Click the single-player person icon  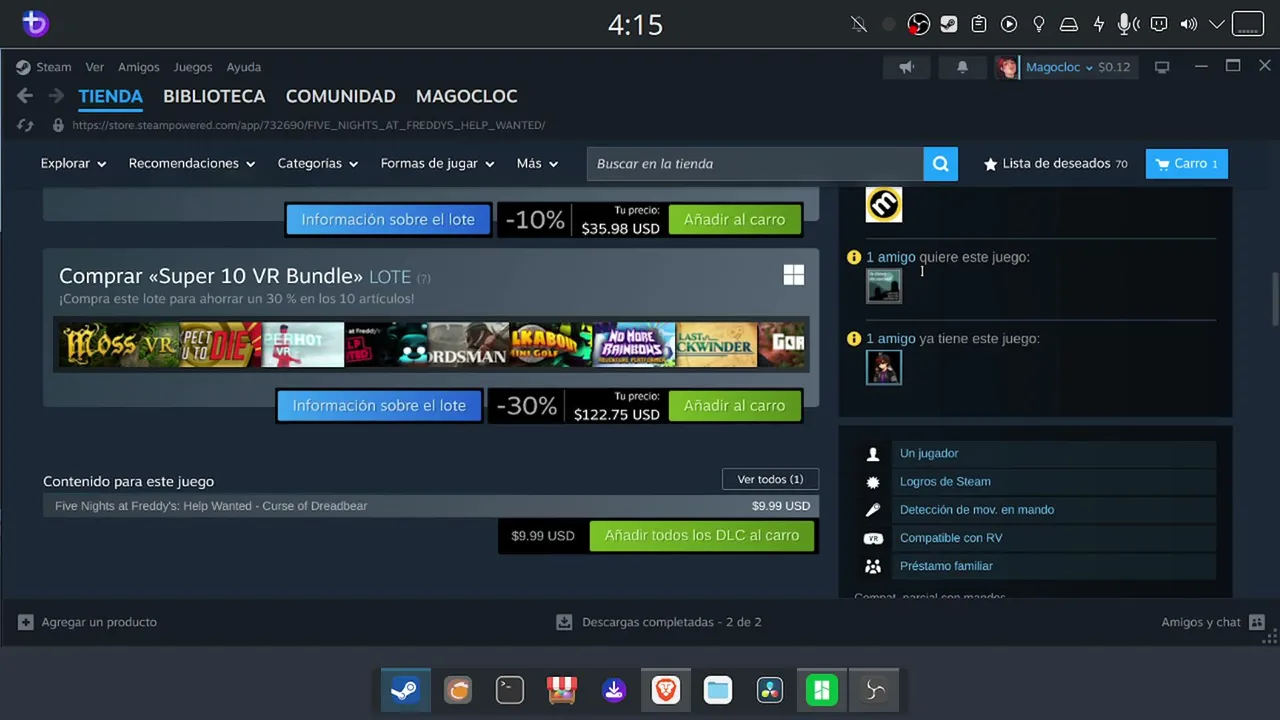[873, 454]
